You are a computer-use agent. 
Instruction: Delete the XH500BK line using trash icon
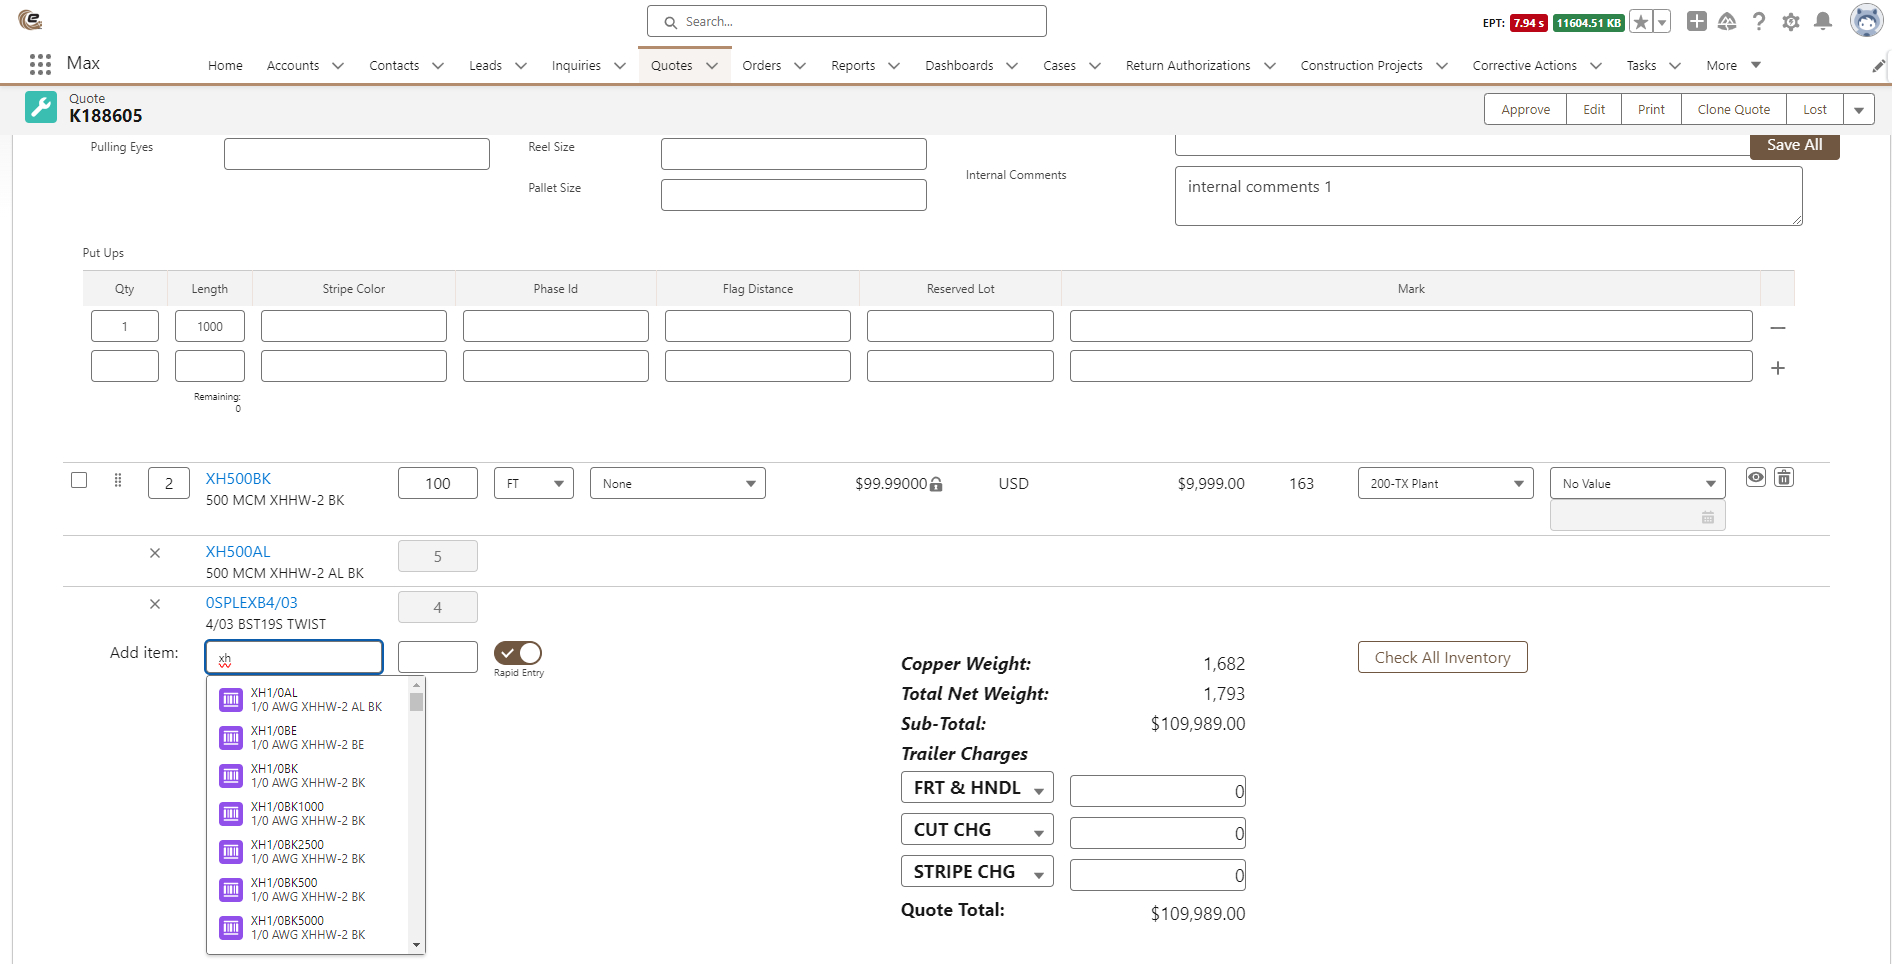click(1784, 478)
